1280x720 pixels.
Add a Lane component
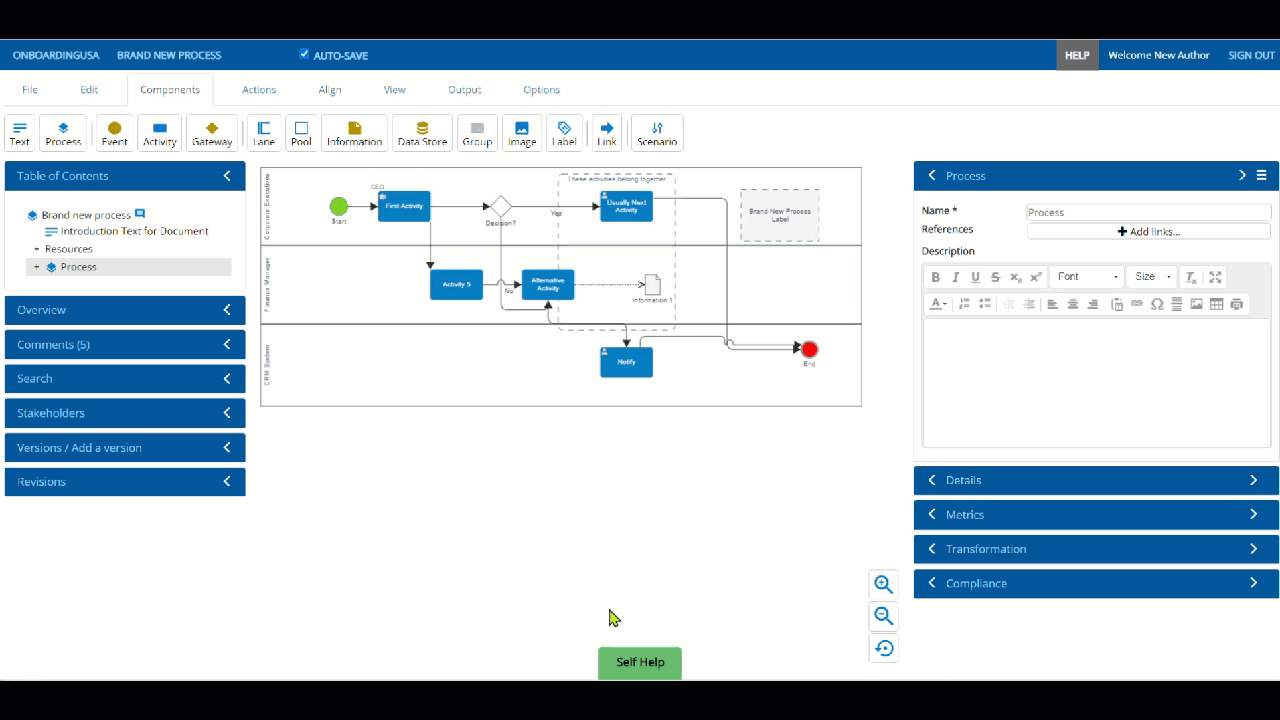tap(264, 133)
